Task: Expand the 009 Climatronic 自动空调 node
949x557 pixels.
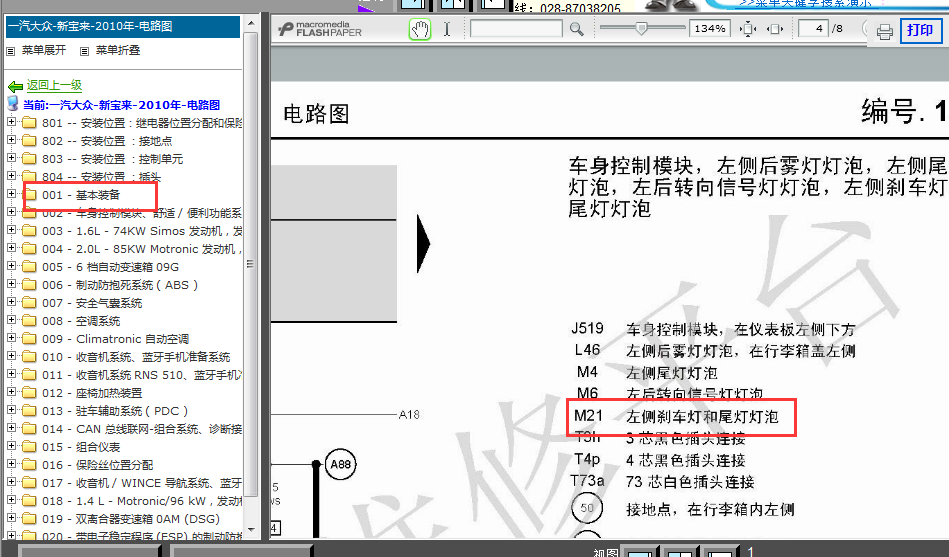Action: (11, 338)
